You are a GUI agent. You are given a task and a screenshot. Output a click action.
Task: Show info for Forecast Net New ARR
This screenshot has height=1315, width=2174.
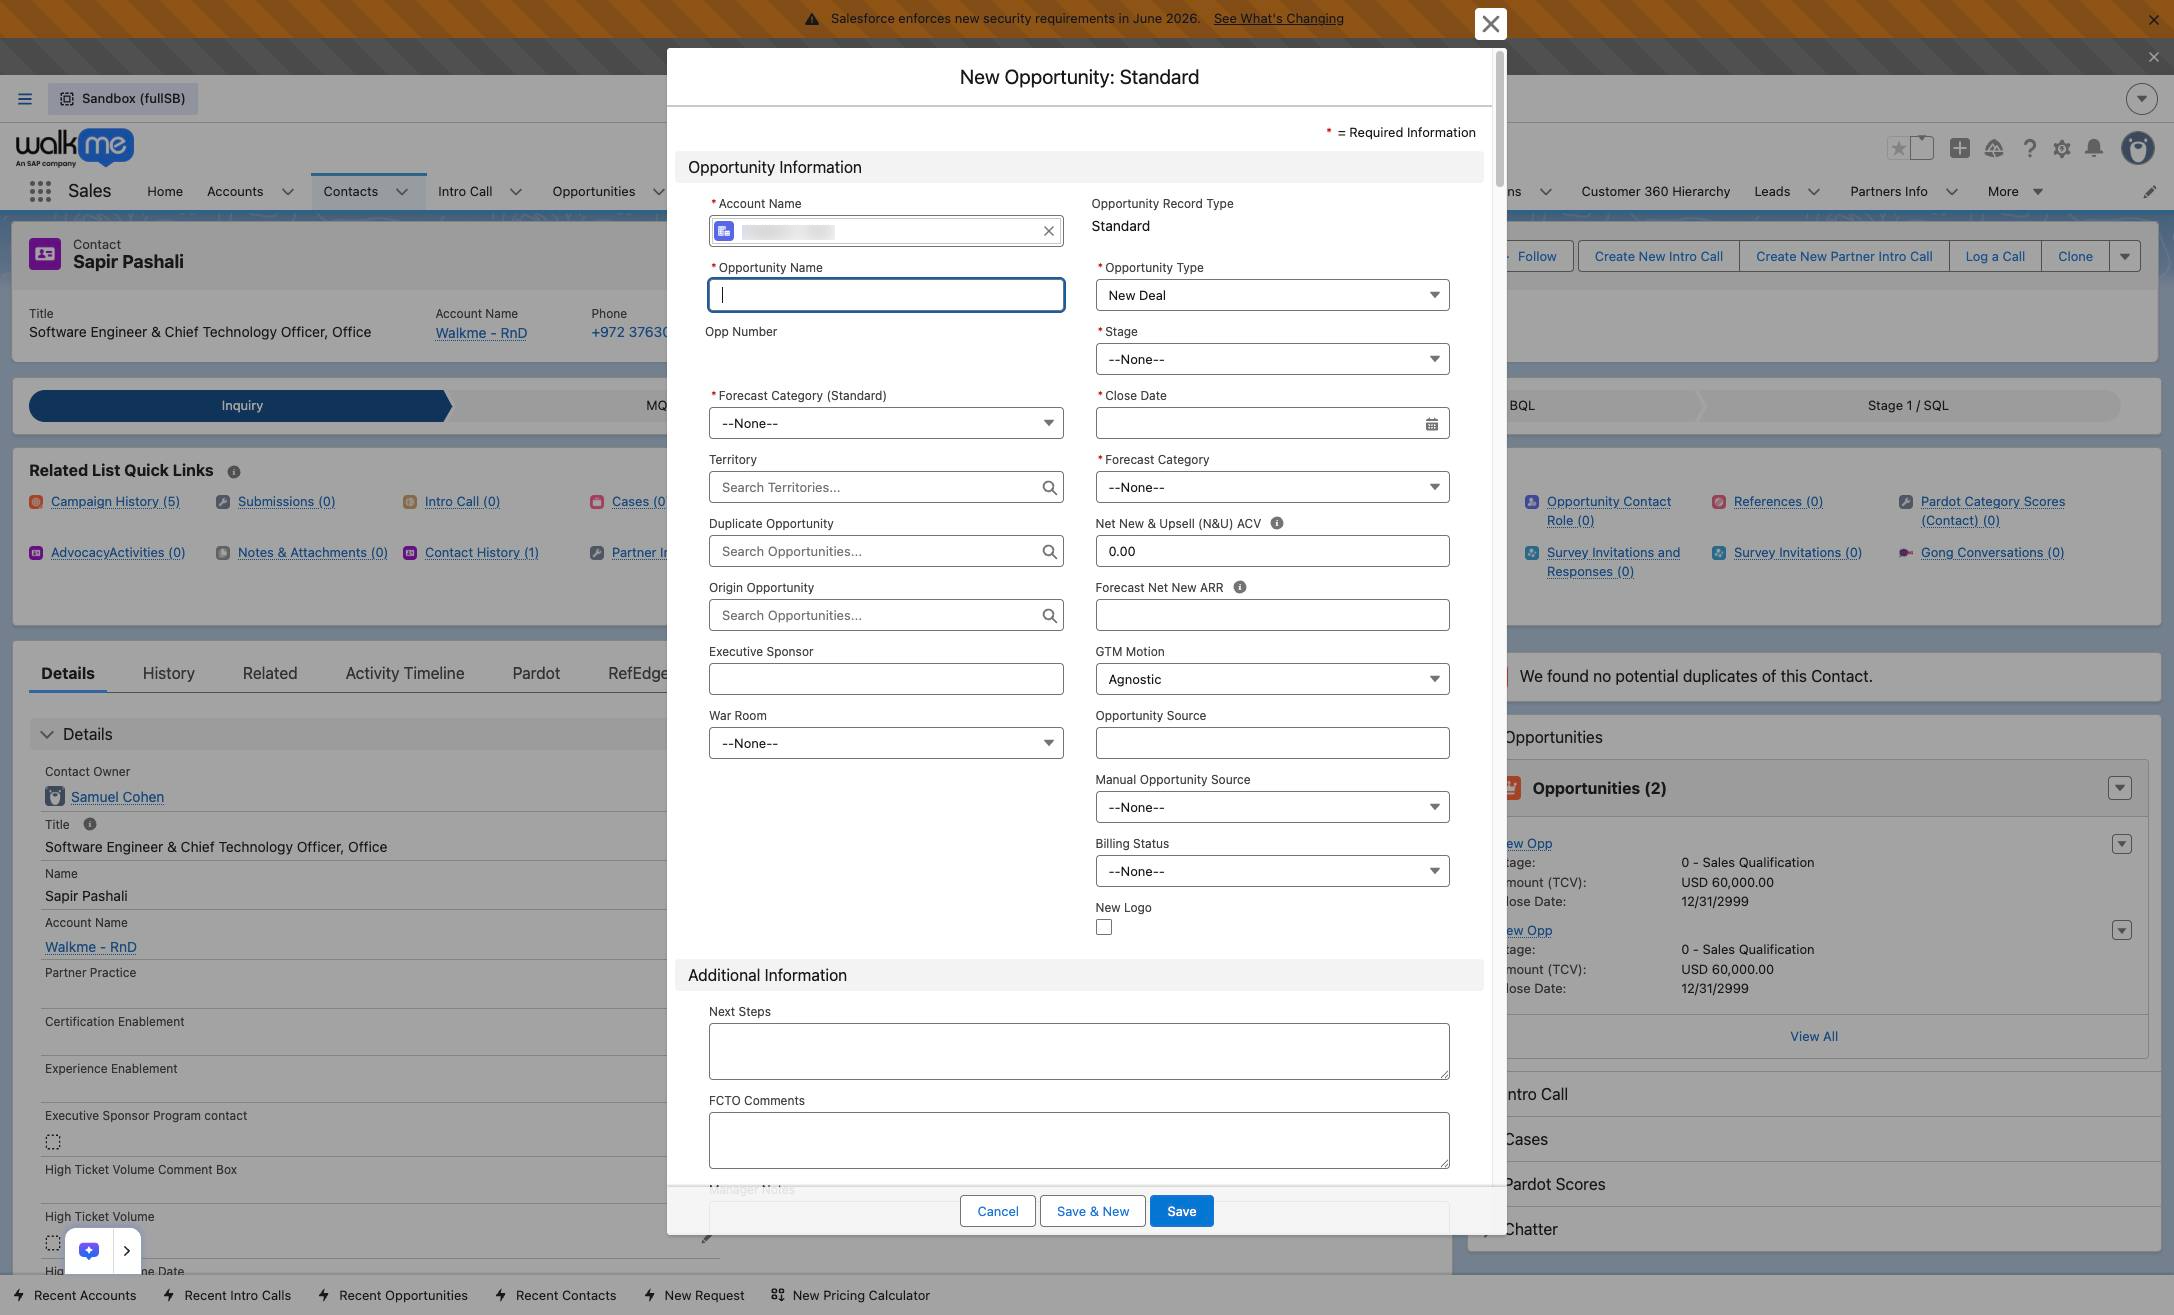[1239, 587]
